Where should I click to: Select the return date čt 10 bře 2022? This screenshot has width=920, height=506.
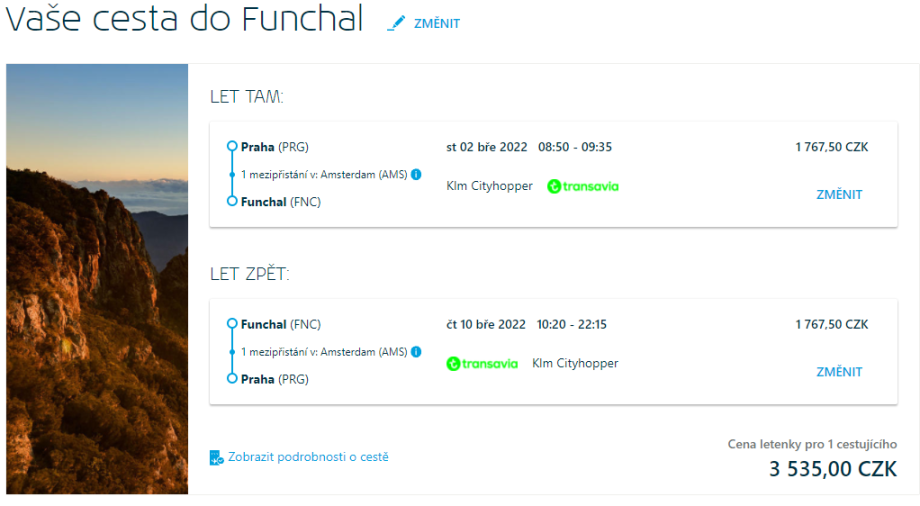click(x=486, y=324)
